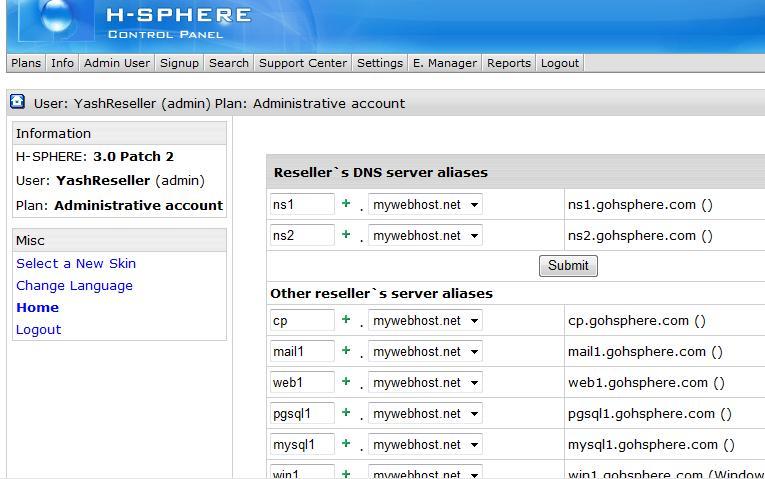765x479 pixels.
Task: Click the home icon beside User: YashReseller
Action: [x=17, y=101]
